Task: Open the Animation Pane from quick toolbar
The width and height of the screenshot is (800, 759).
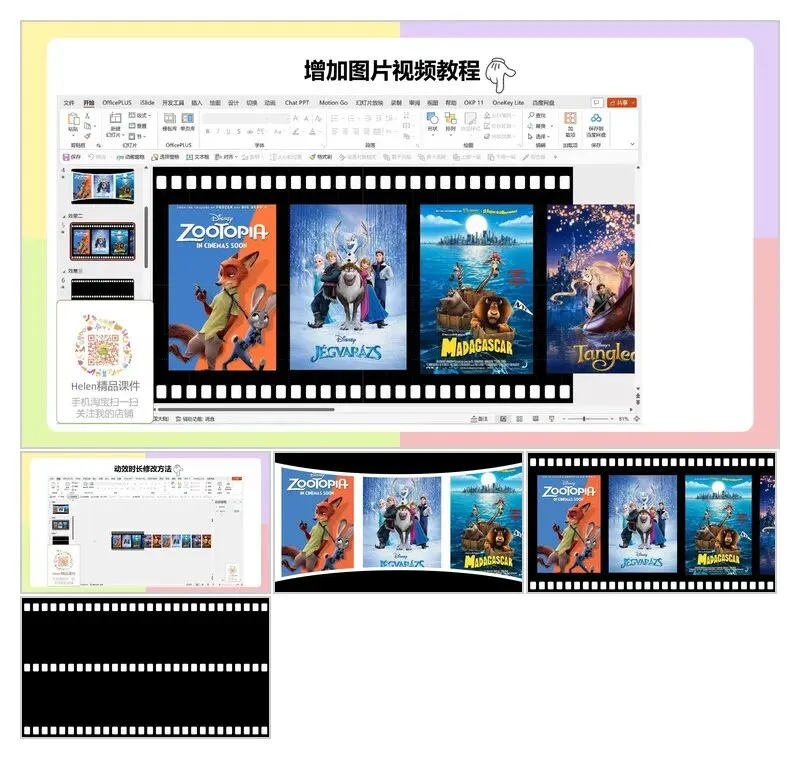Action: pos(131,157)
